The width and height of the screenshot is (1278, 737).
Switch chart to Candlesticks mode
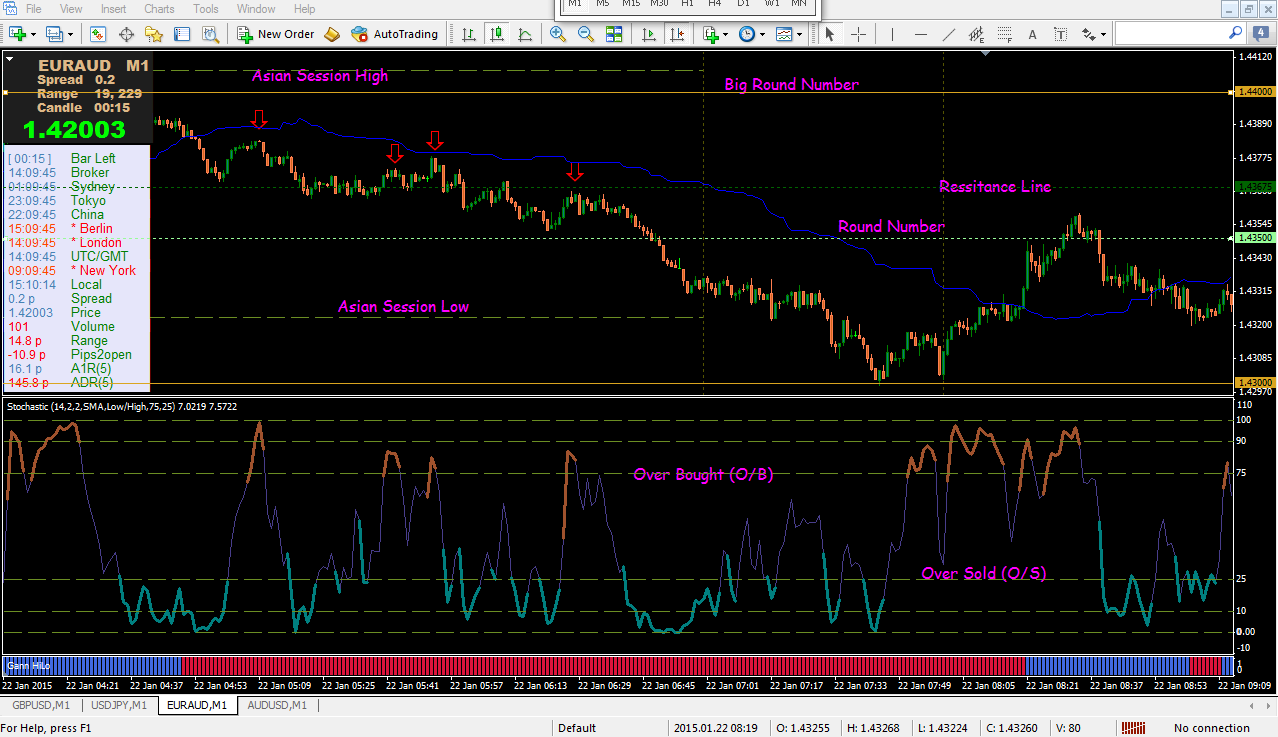(497, 34)
